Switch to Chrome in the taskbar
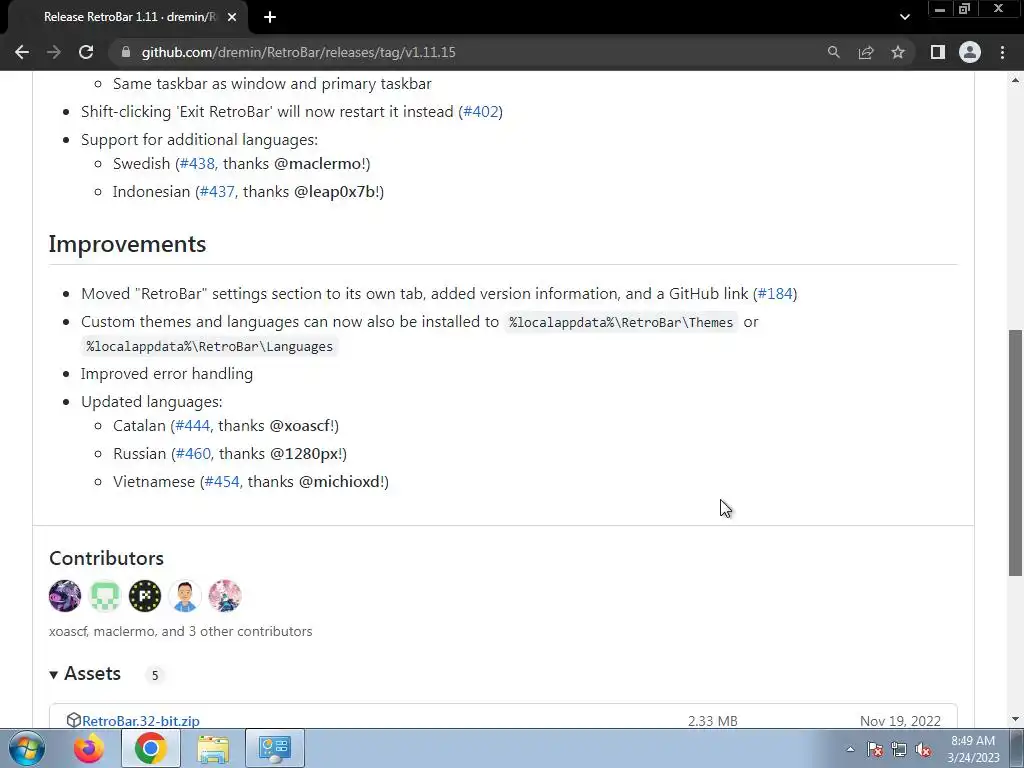 click(x=151, y=748)
